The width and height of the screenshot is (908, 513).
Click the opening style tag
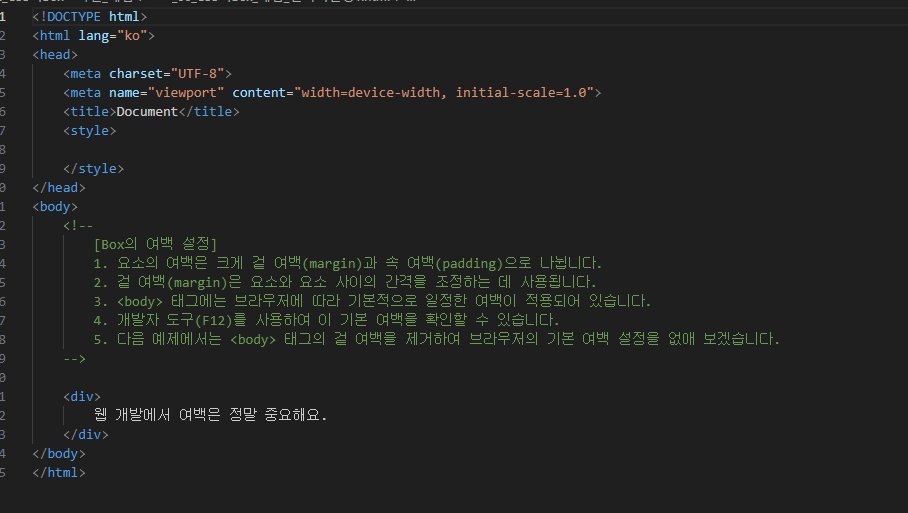pyautogui.click(x=90, y=131)
